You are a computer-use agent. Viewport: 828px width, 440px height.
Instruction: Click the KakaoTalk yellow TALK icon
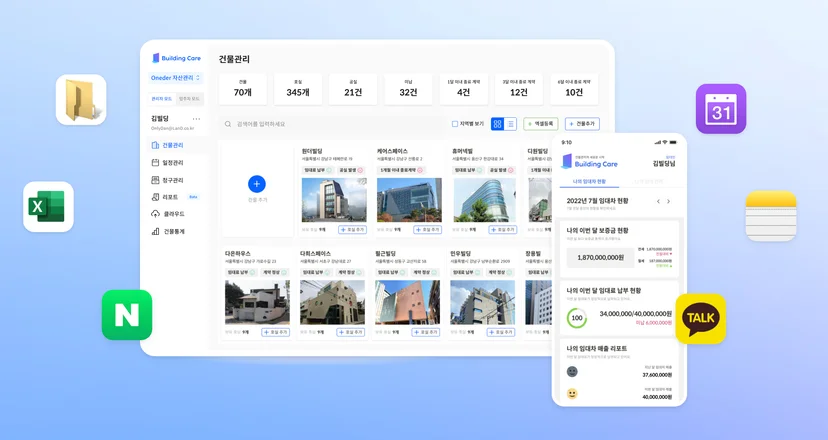click(x=701, y=319)
